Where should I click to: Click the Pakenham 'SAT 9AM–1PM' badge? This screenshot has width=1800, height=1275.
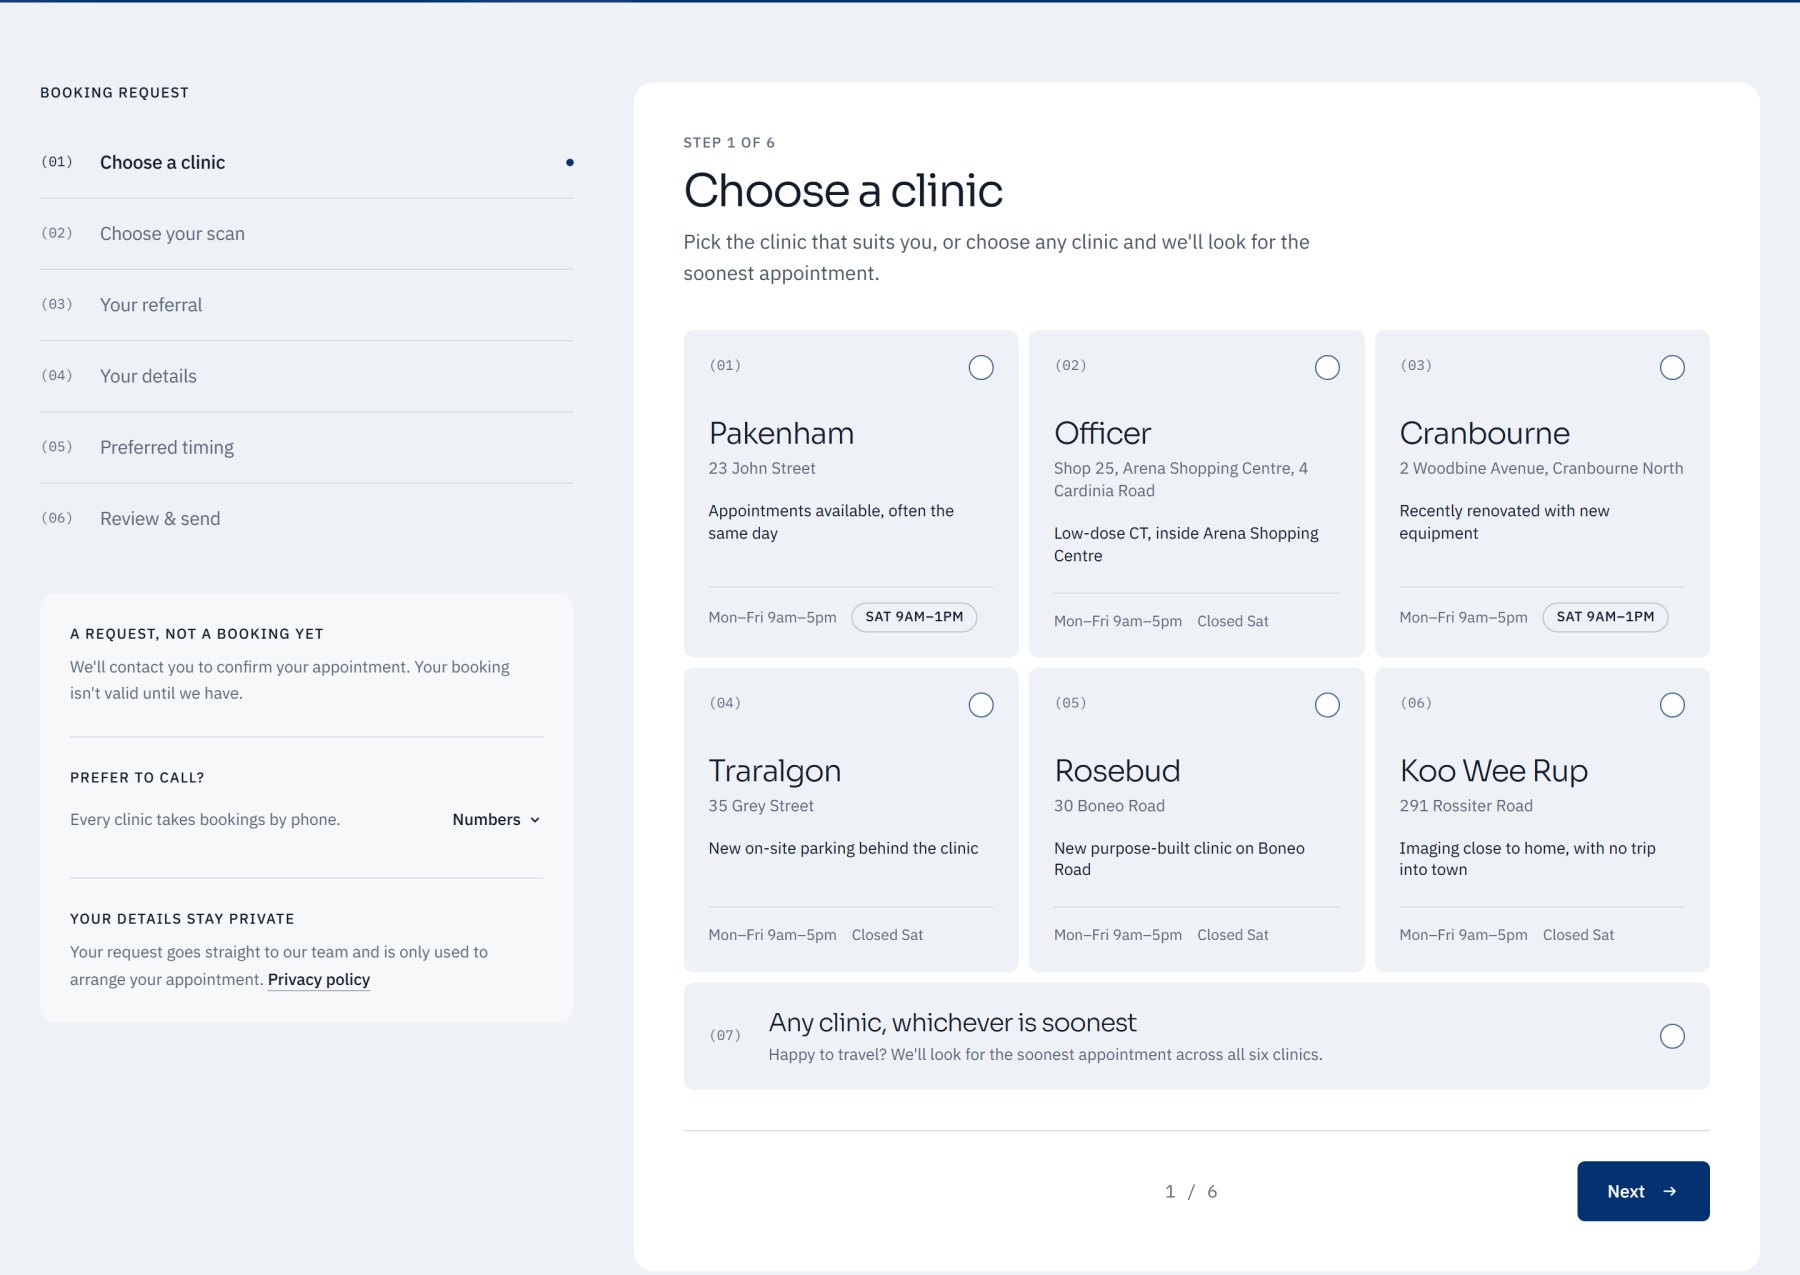[914, 617]
